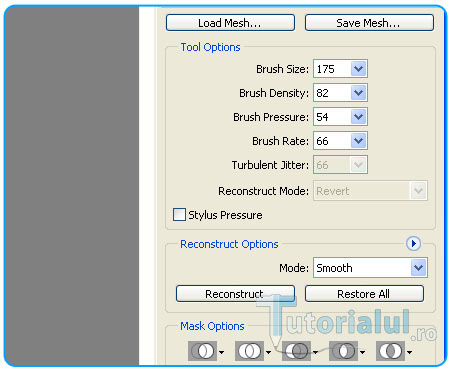
Task: Click the Brush Rate label text
Action: tap(280, 141)
